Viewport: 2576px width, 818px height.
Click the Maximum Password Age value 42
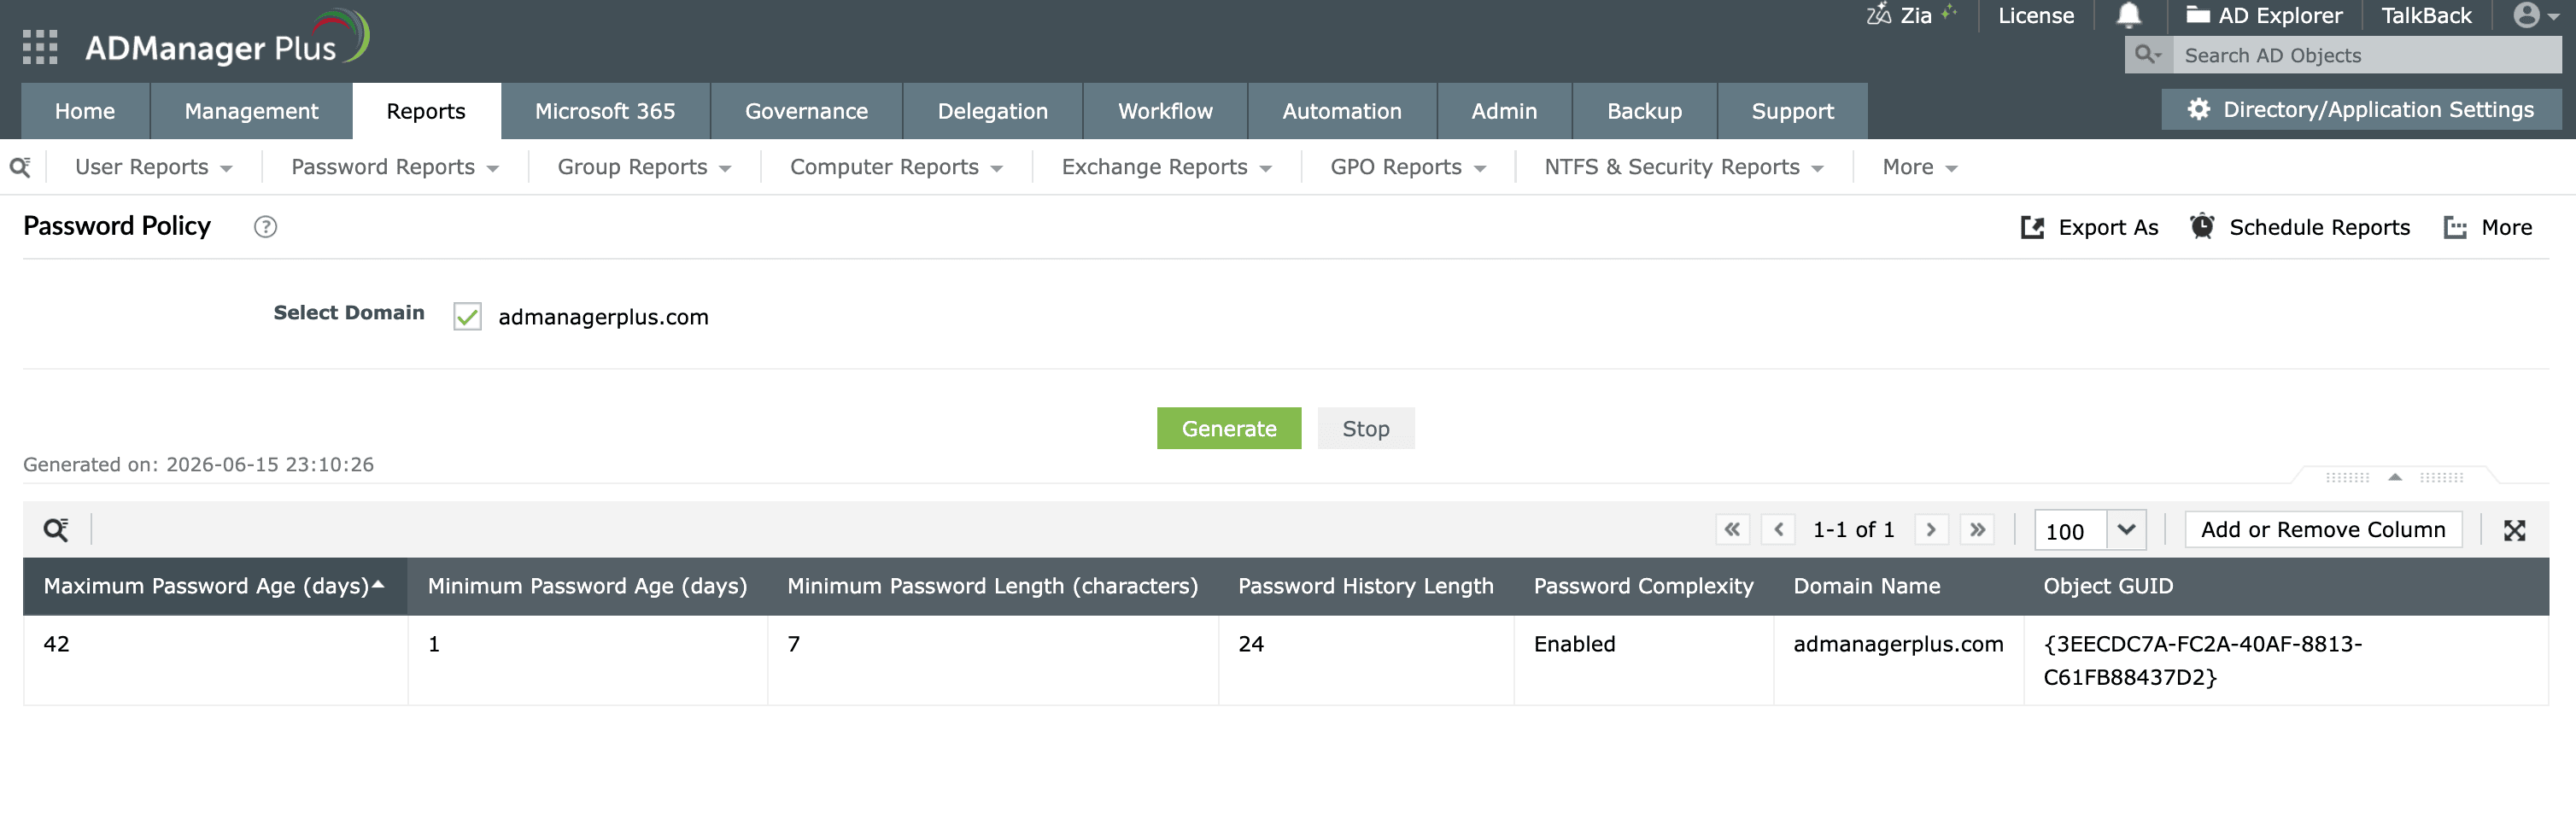pyautogui.click(x=56, y=644)
